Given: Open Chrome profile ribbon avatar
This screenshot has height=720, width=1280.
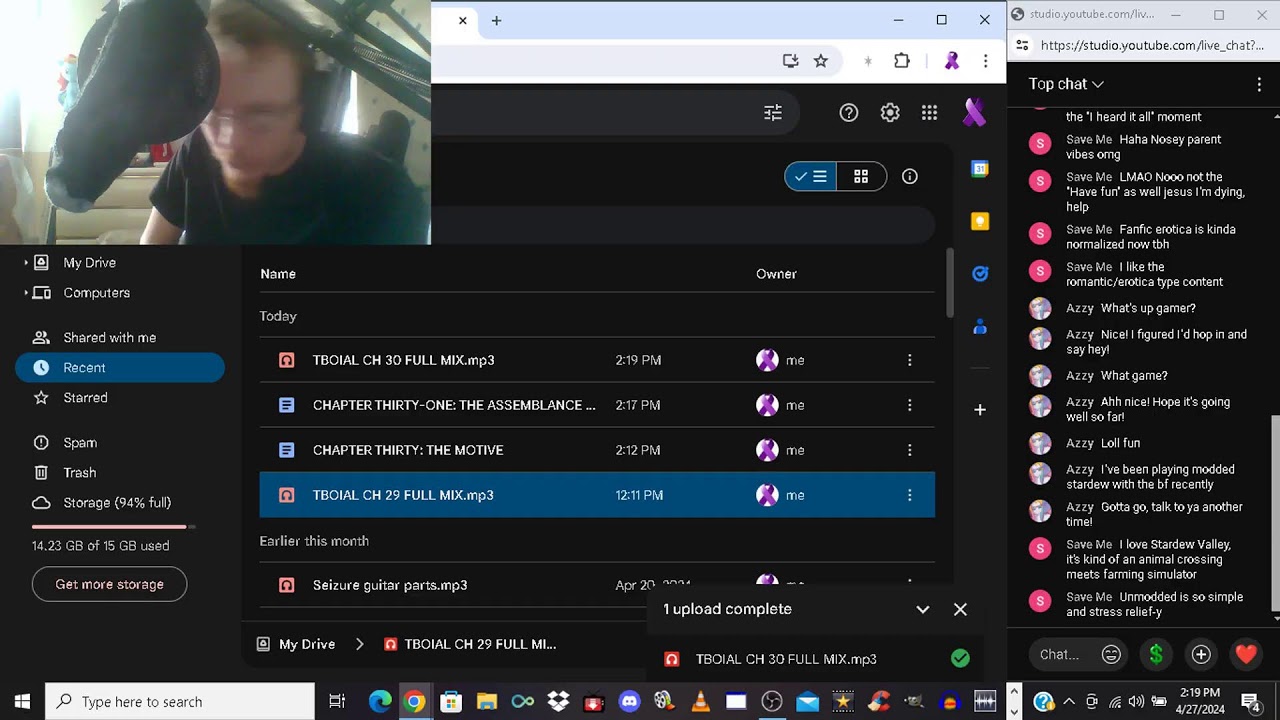Looking at the screenshot, I should (x=952, y=61).
